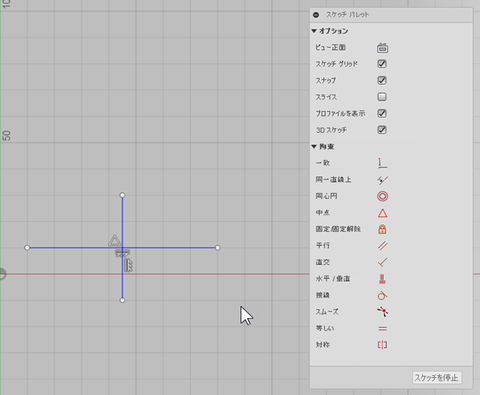
Task: Apply the 同一直線上 collinear constraint icon
Action: [382, 180]
